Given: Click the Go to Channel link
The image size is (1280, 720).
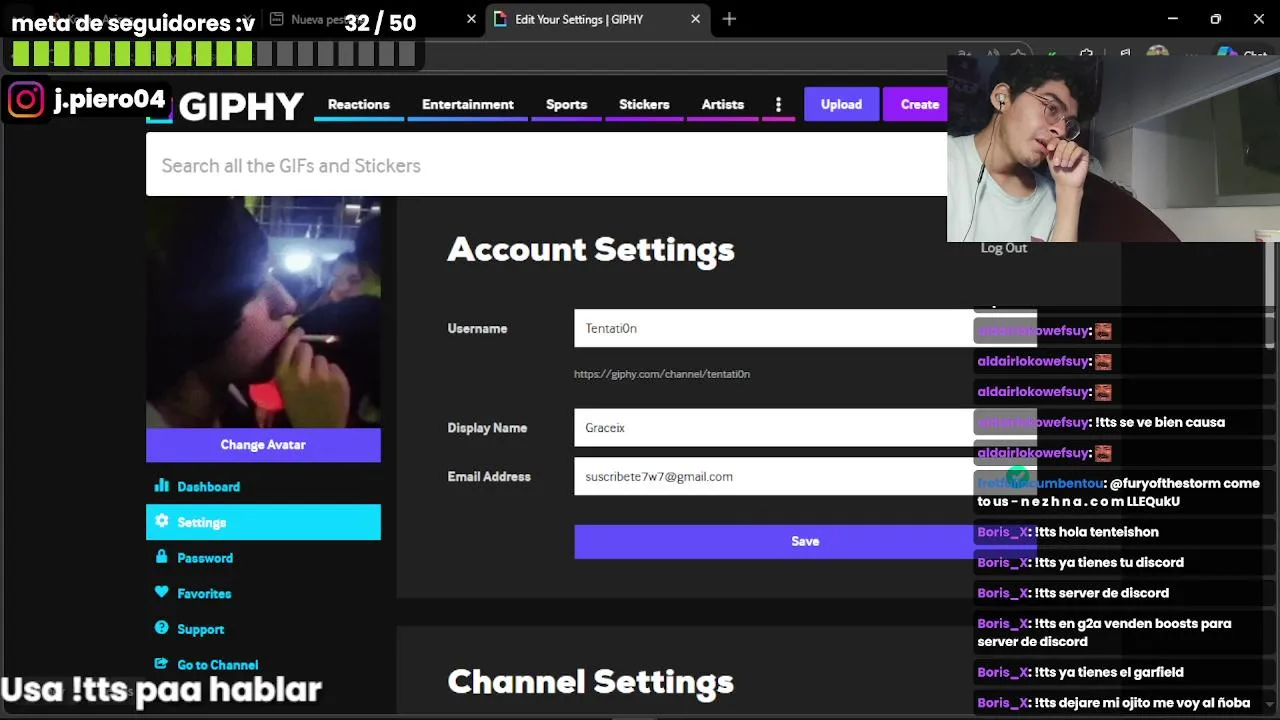Looking at the screenshot, I should (x=218, y=665).
